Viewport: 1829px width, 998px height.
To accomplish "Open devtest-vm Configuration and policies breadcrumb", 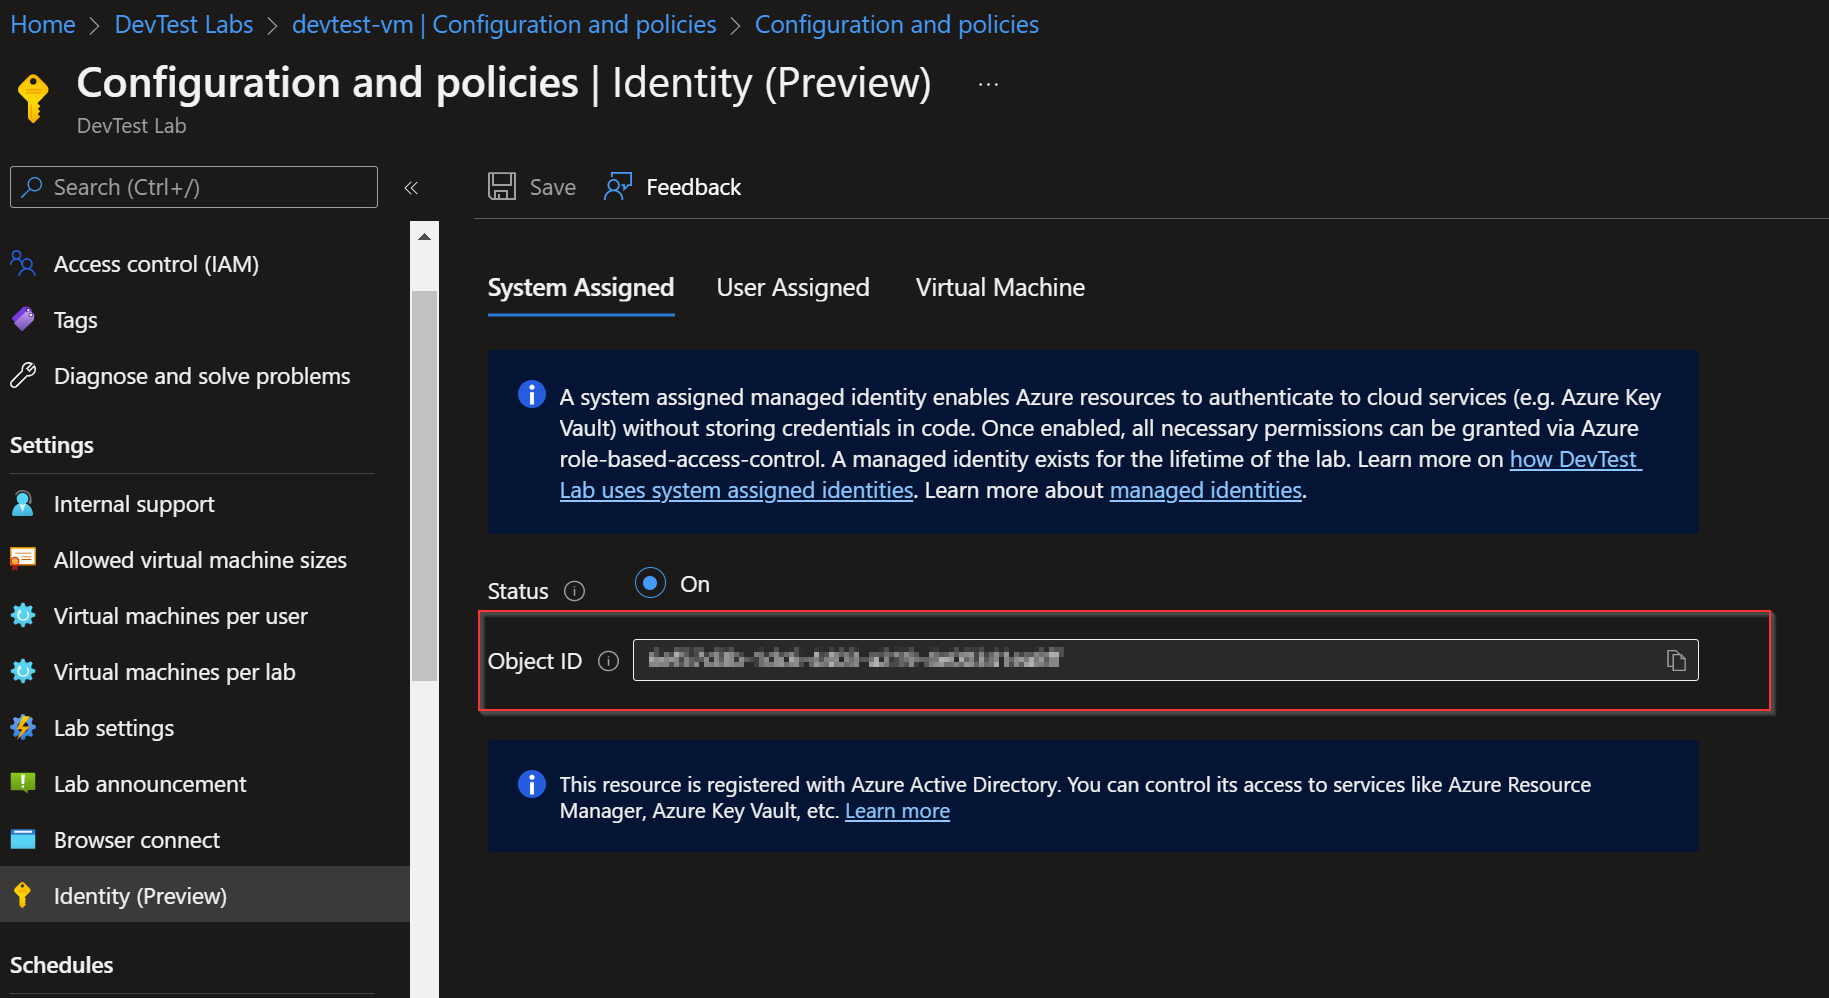I will point(504,25).
